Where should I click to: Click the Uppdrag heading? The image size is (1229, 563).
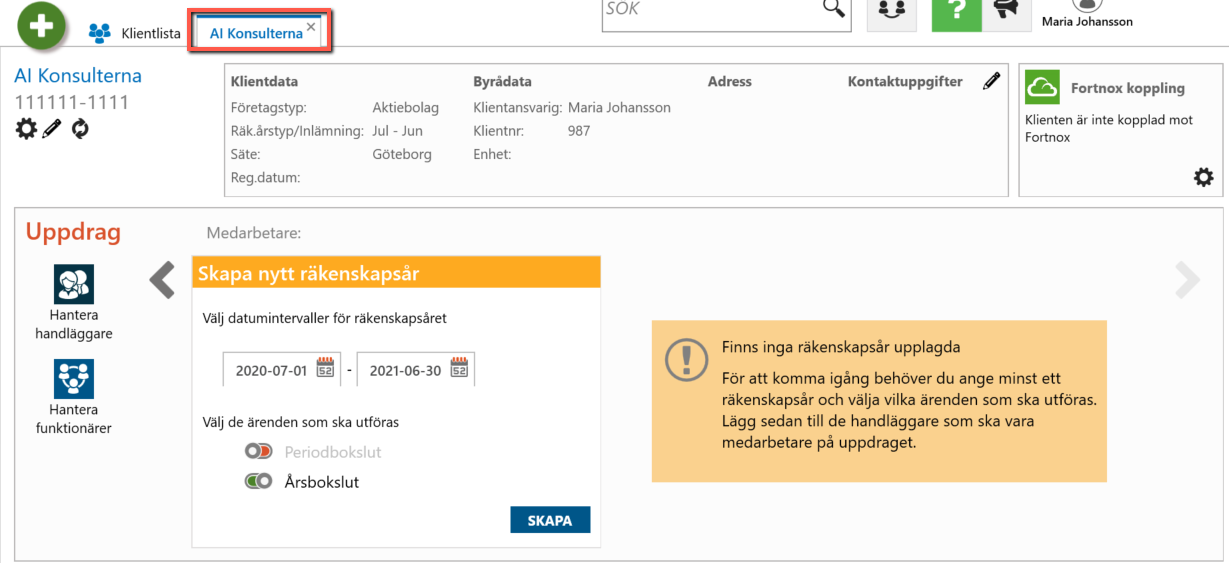73,232
